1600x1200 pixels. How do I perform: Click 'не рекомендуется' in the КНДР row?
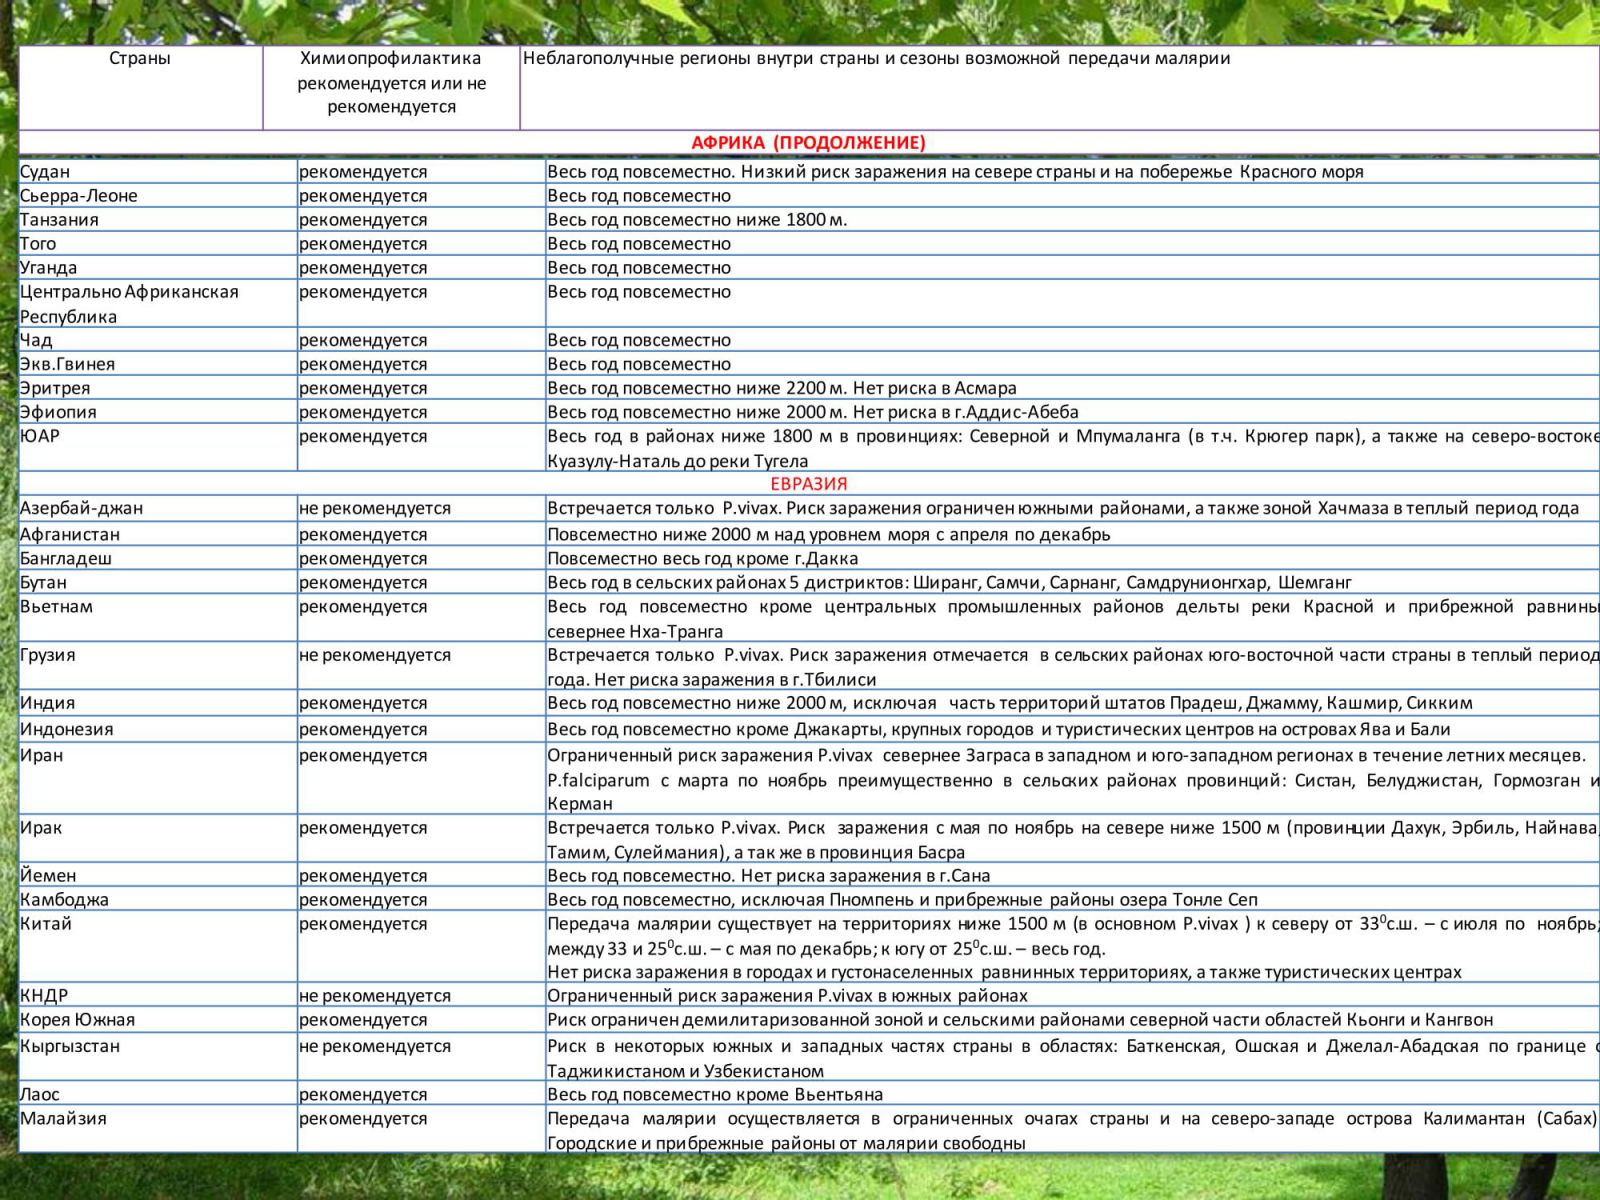coord(375,996)
